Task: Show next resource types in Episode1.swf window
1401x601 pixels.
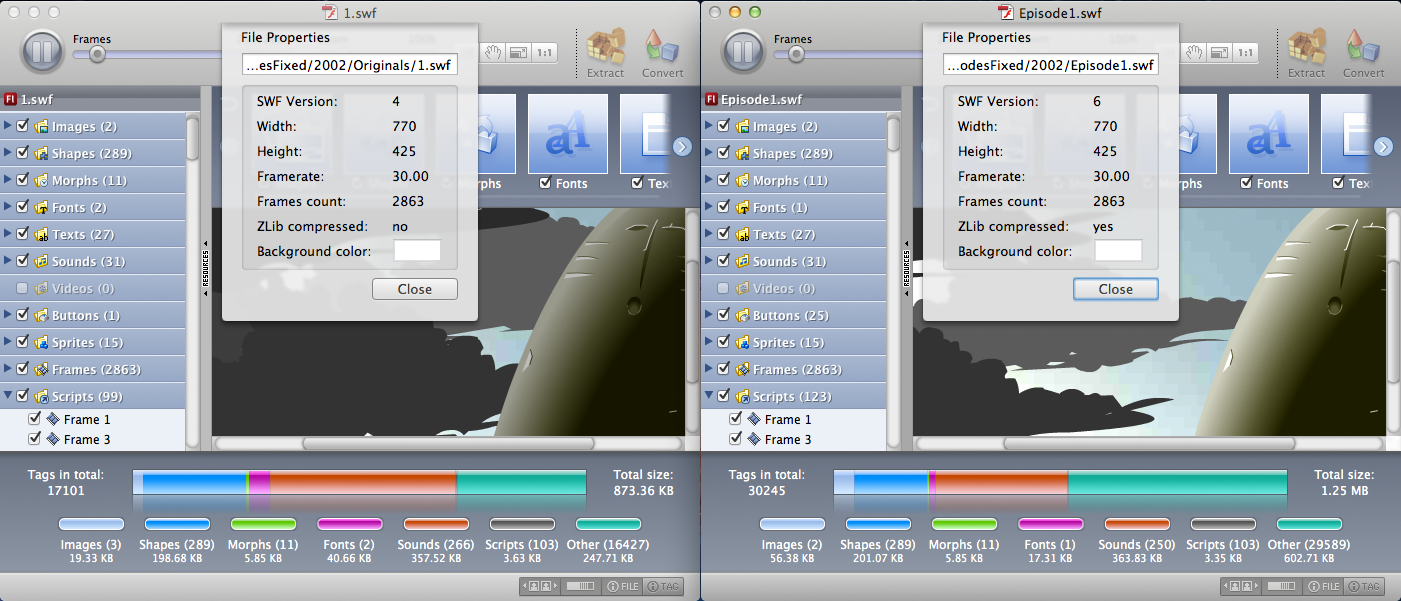Action: [1383, 147]
